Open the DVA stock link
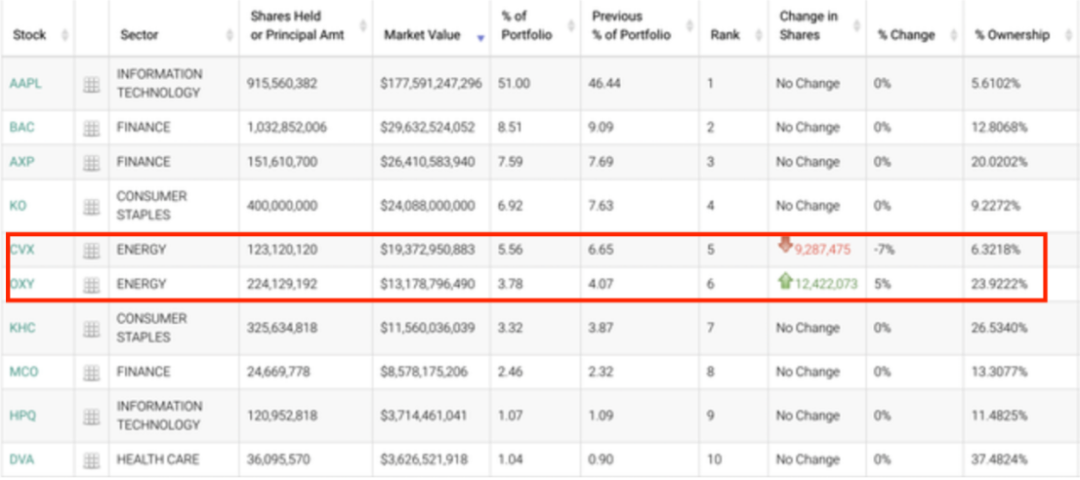The height and width of the screenshot is (480, 1080). (x=22, y=460)
